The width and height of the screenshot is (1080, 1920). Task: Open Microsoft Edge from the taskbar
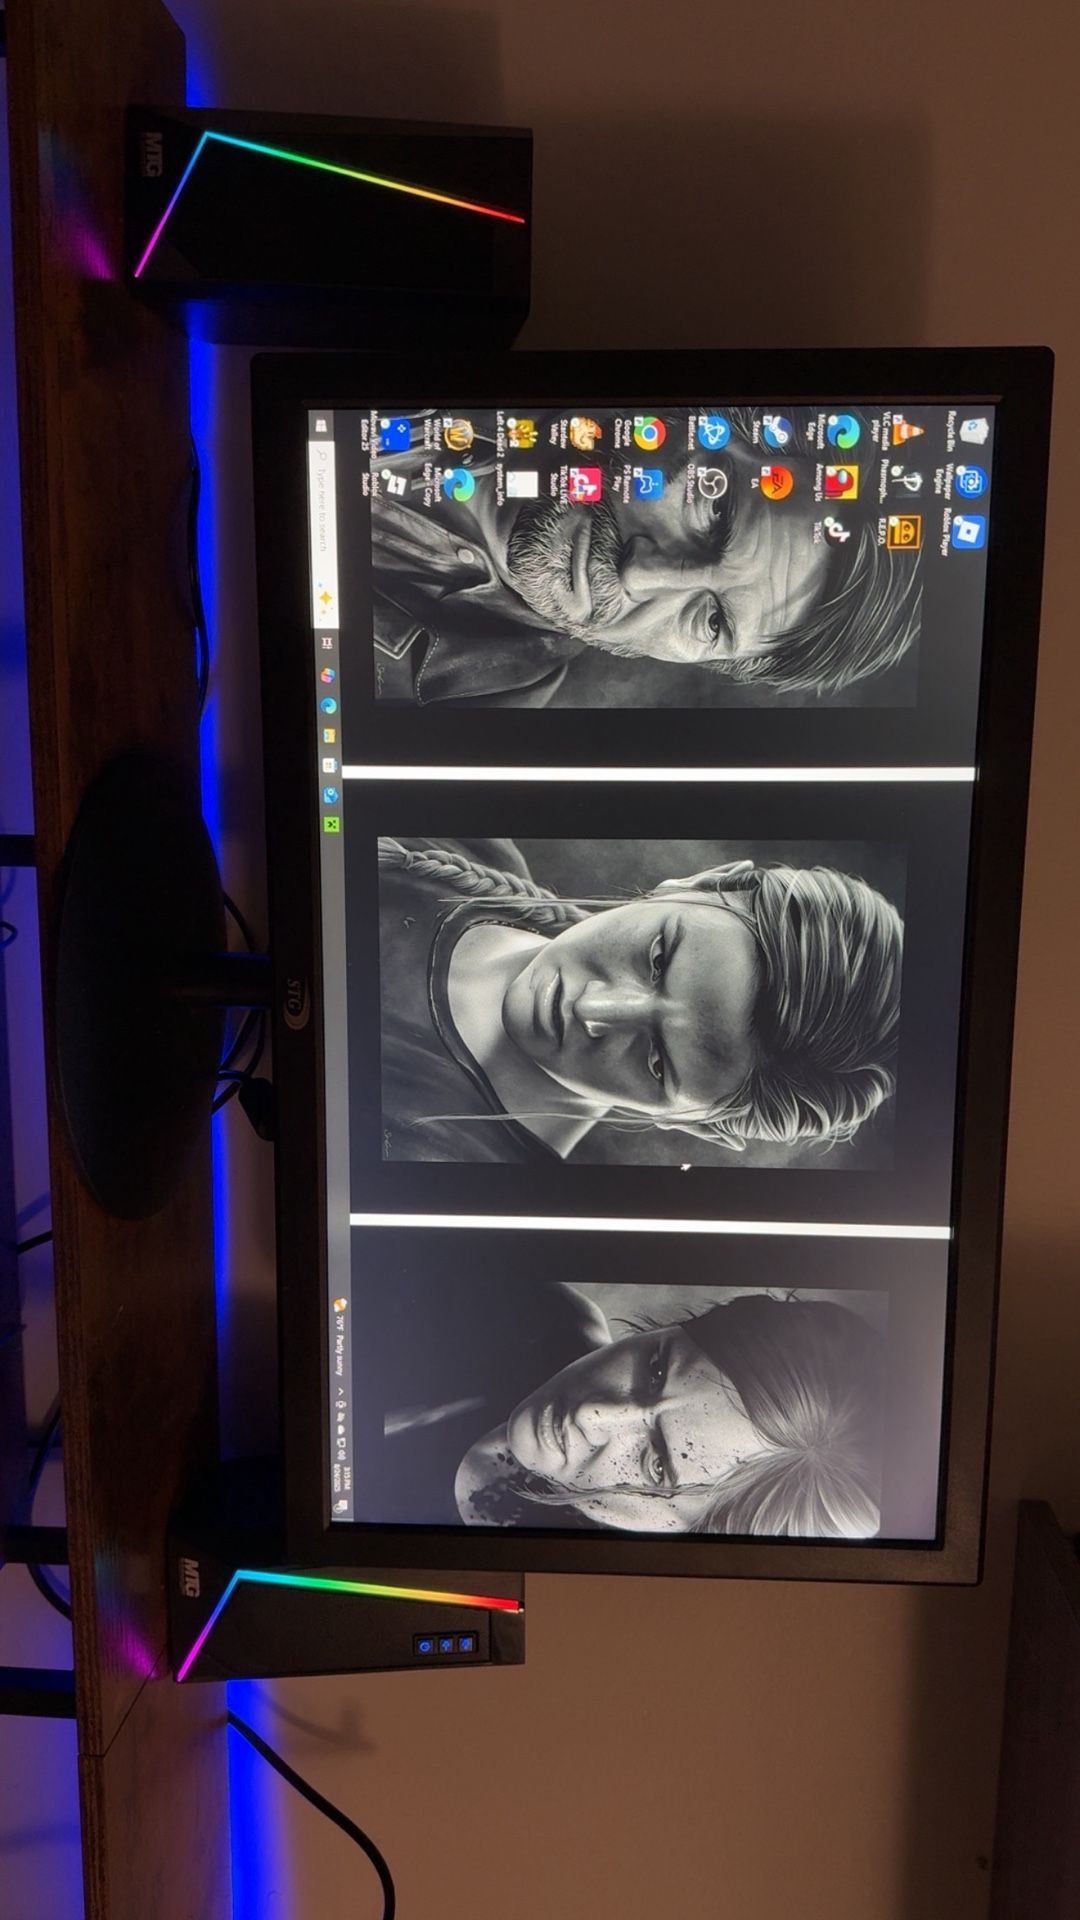tap(328, 705)
